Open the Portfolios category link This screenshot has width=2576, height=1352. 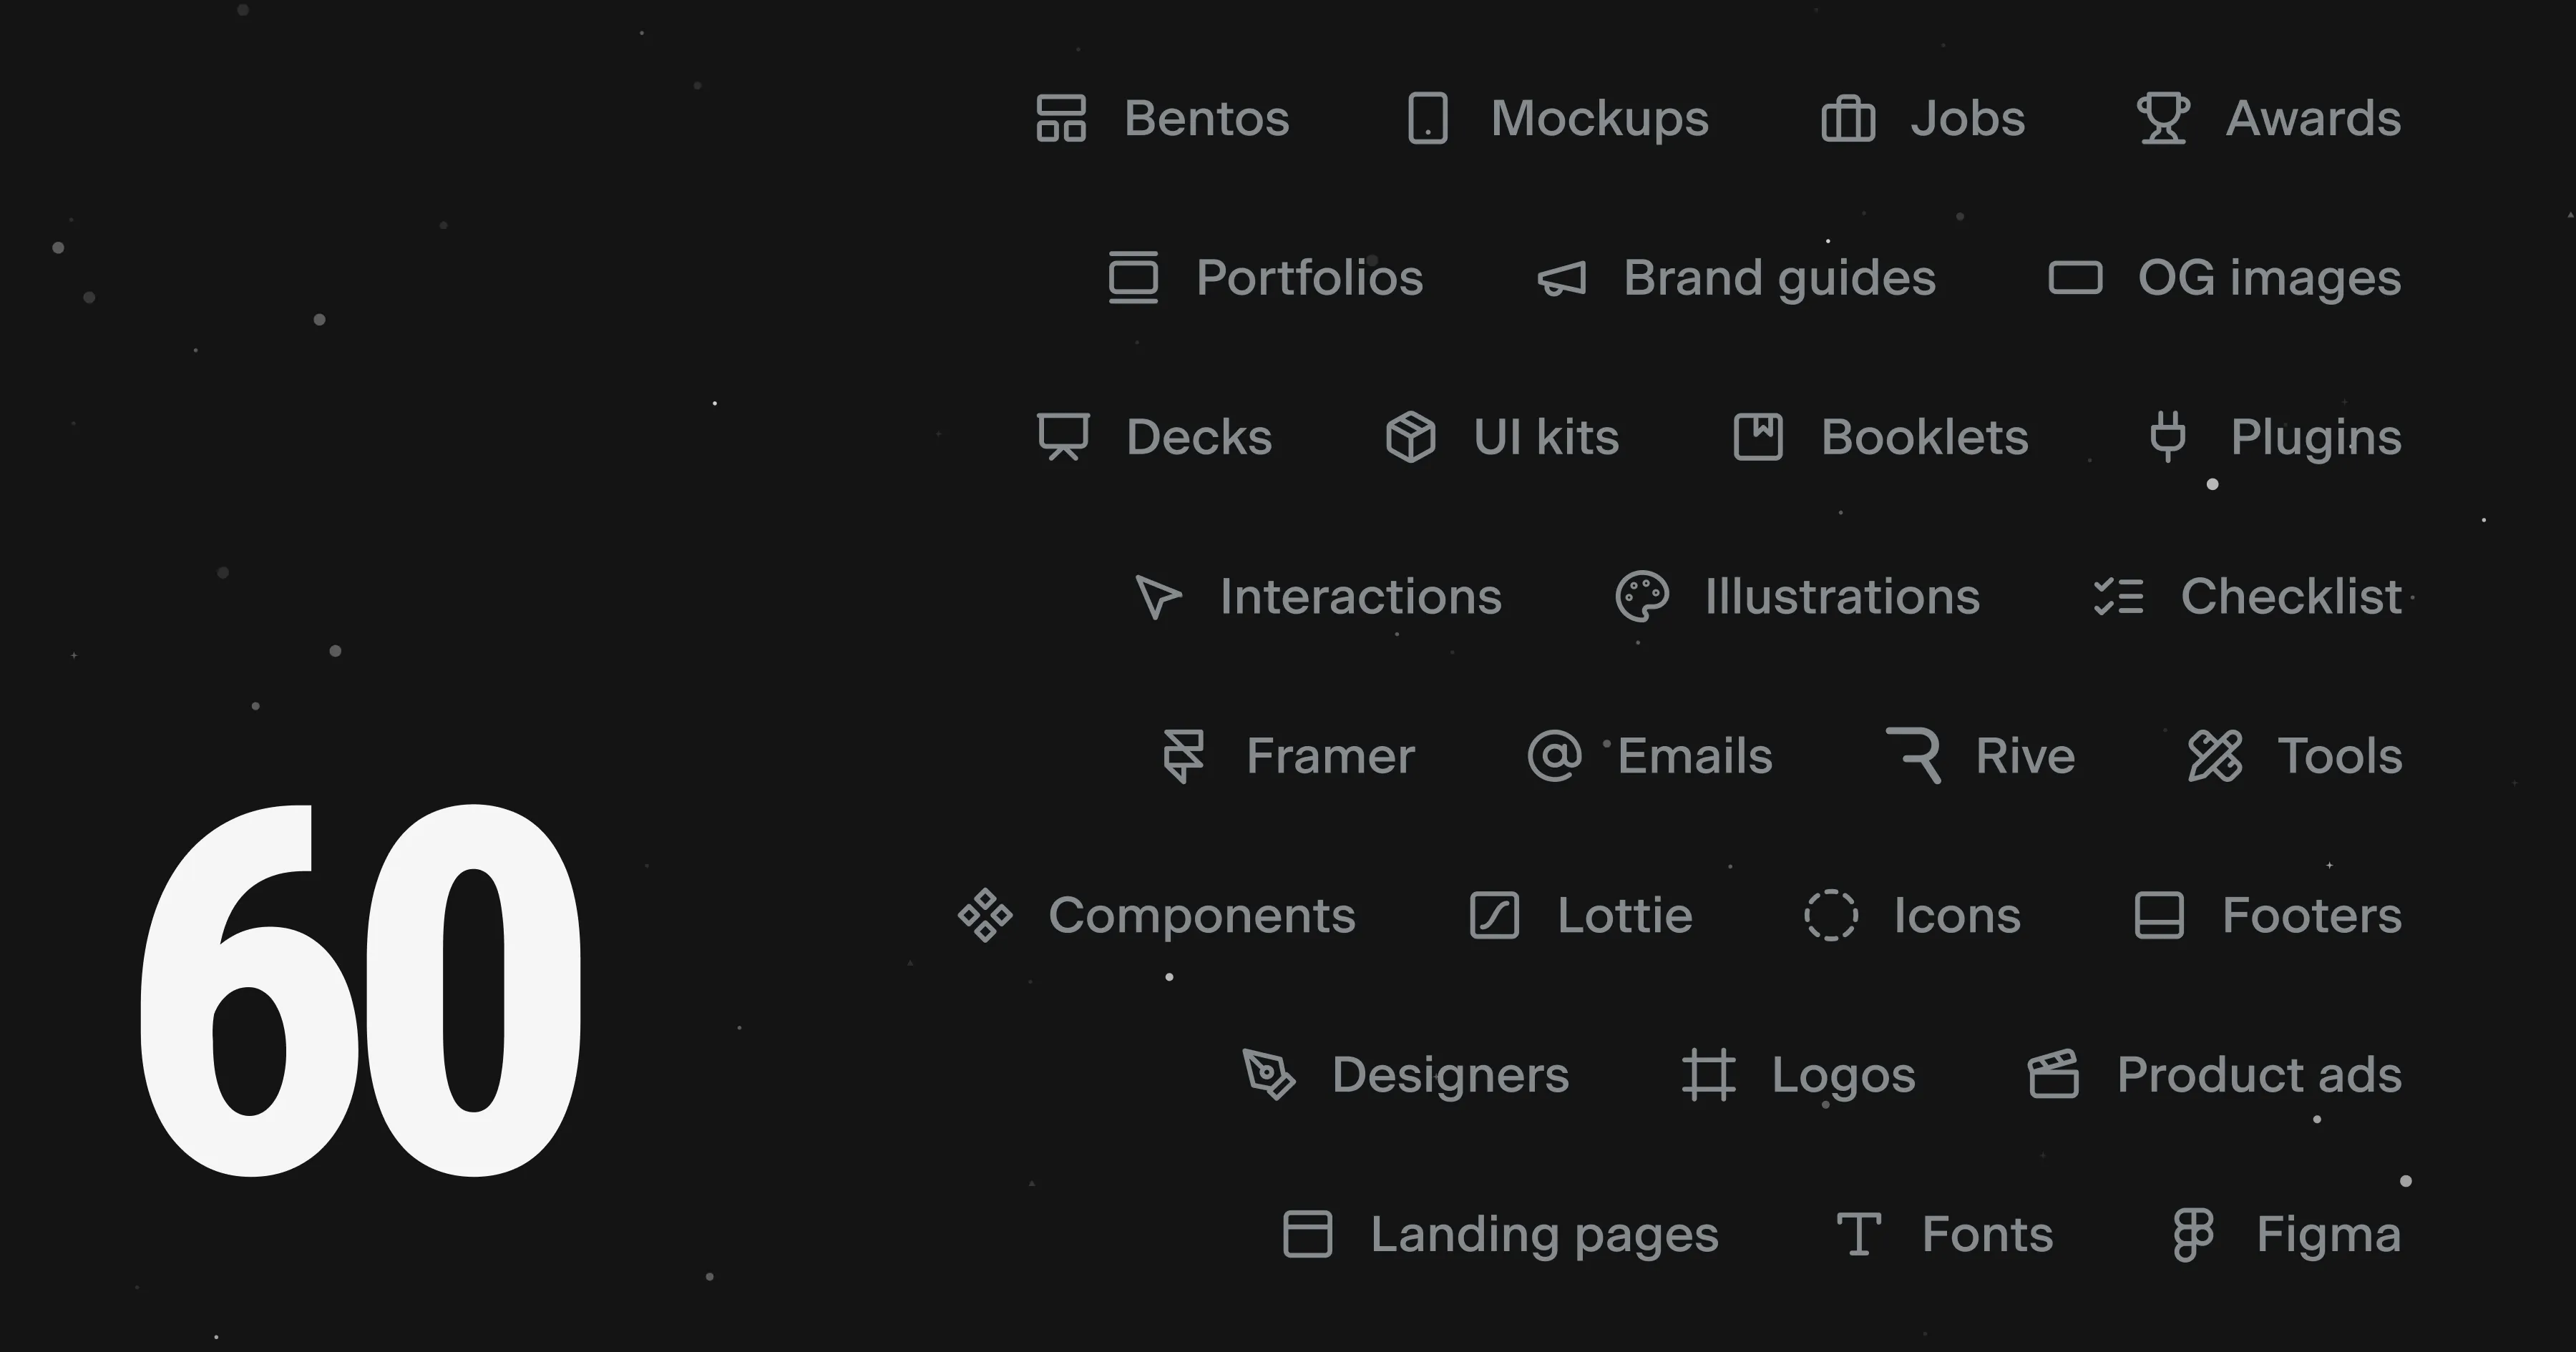[x=1309, y=278]
